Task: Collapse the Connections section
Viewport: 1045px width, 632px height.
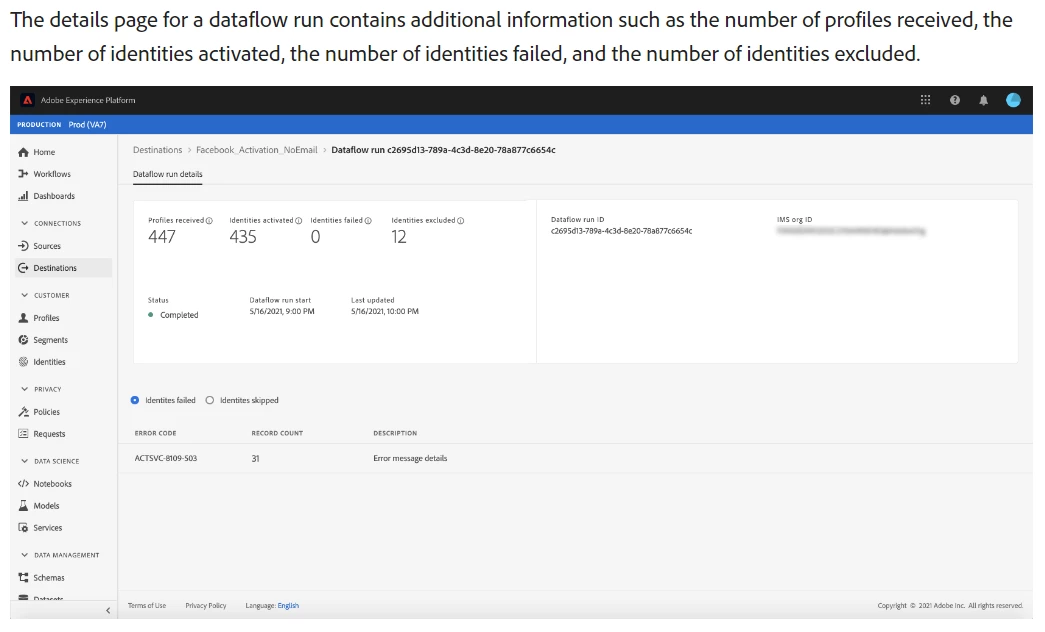Action: pyautogui.click(x=25, y=223)
